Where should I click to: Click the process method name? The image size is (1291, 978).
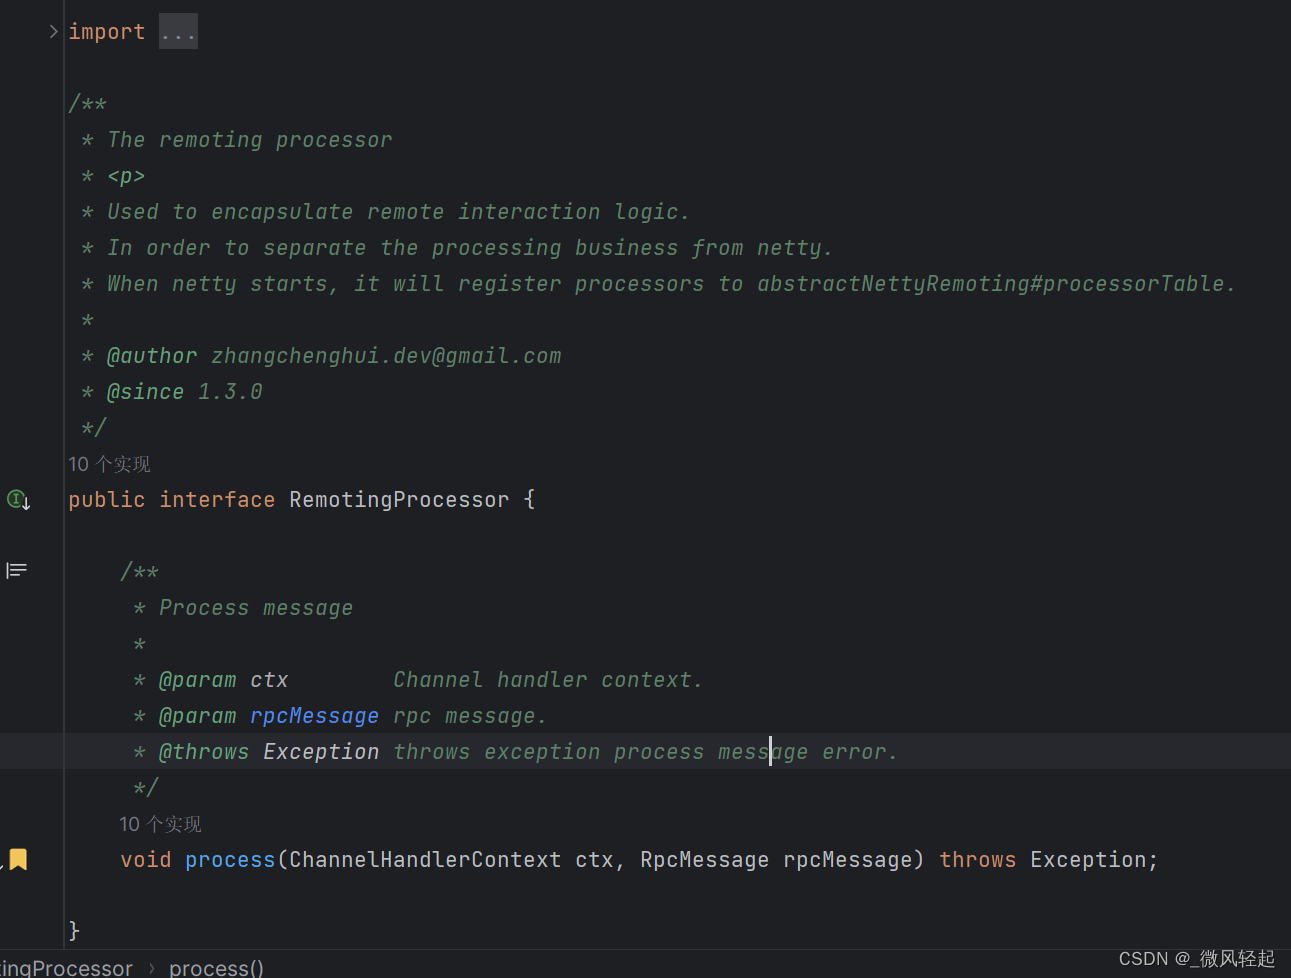[x=229, y=860]
